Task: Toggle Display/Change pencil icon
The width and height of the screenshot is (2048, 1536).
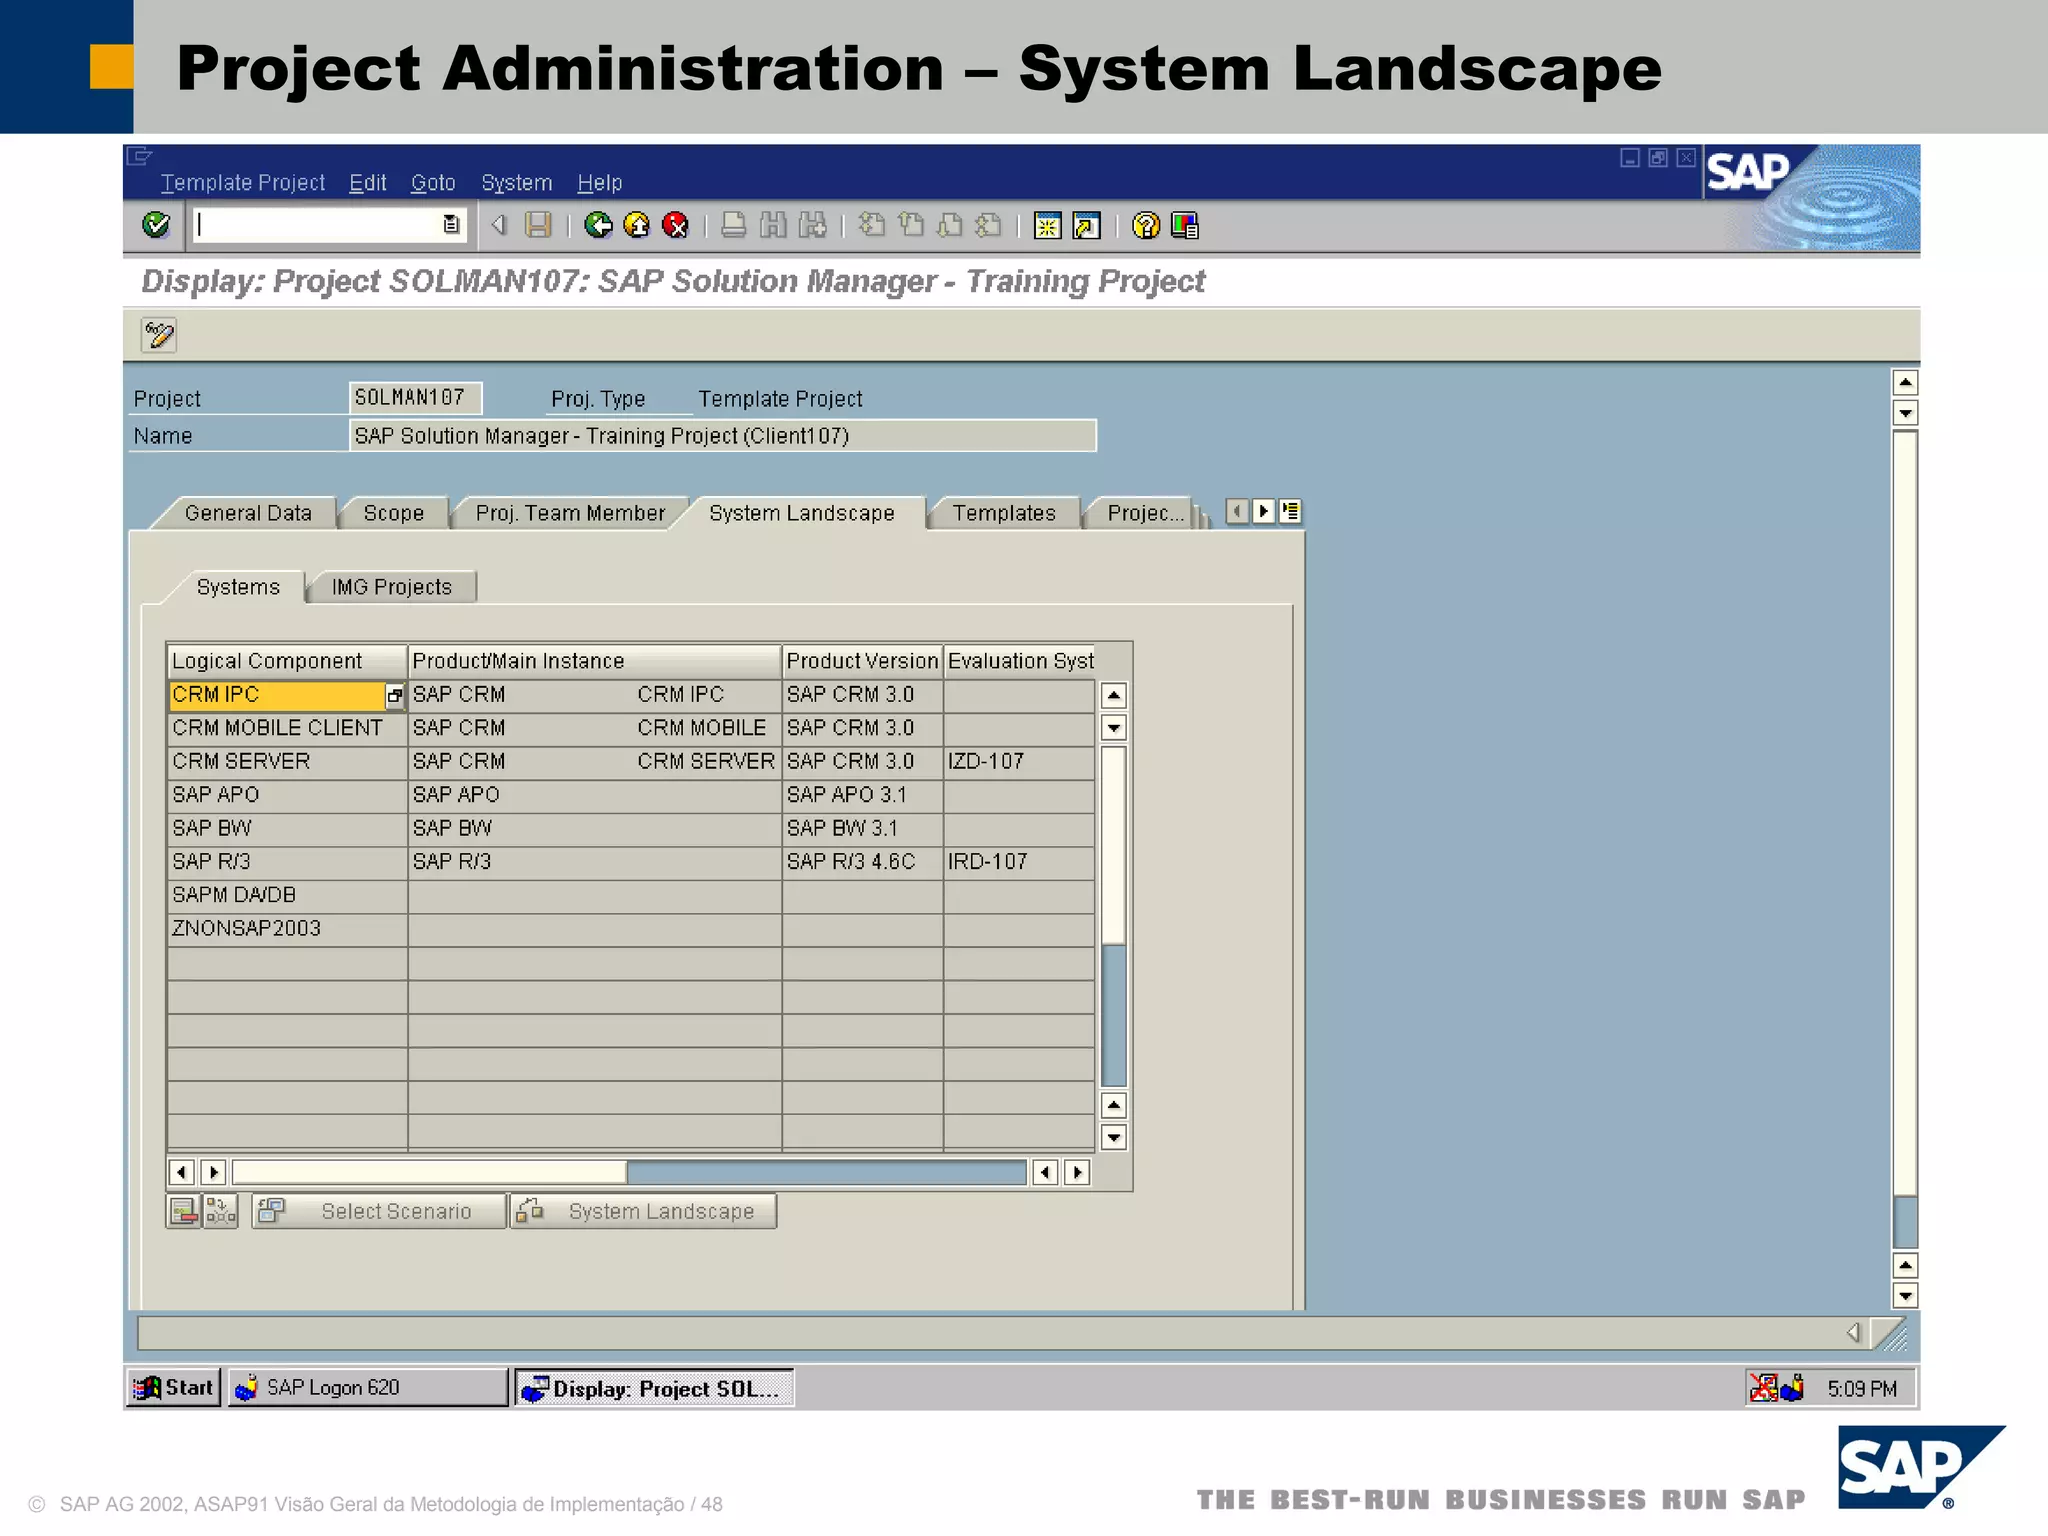Action: click(159, 335)
